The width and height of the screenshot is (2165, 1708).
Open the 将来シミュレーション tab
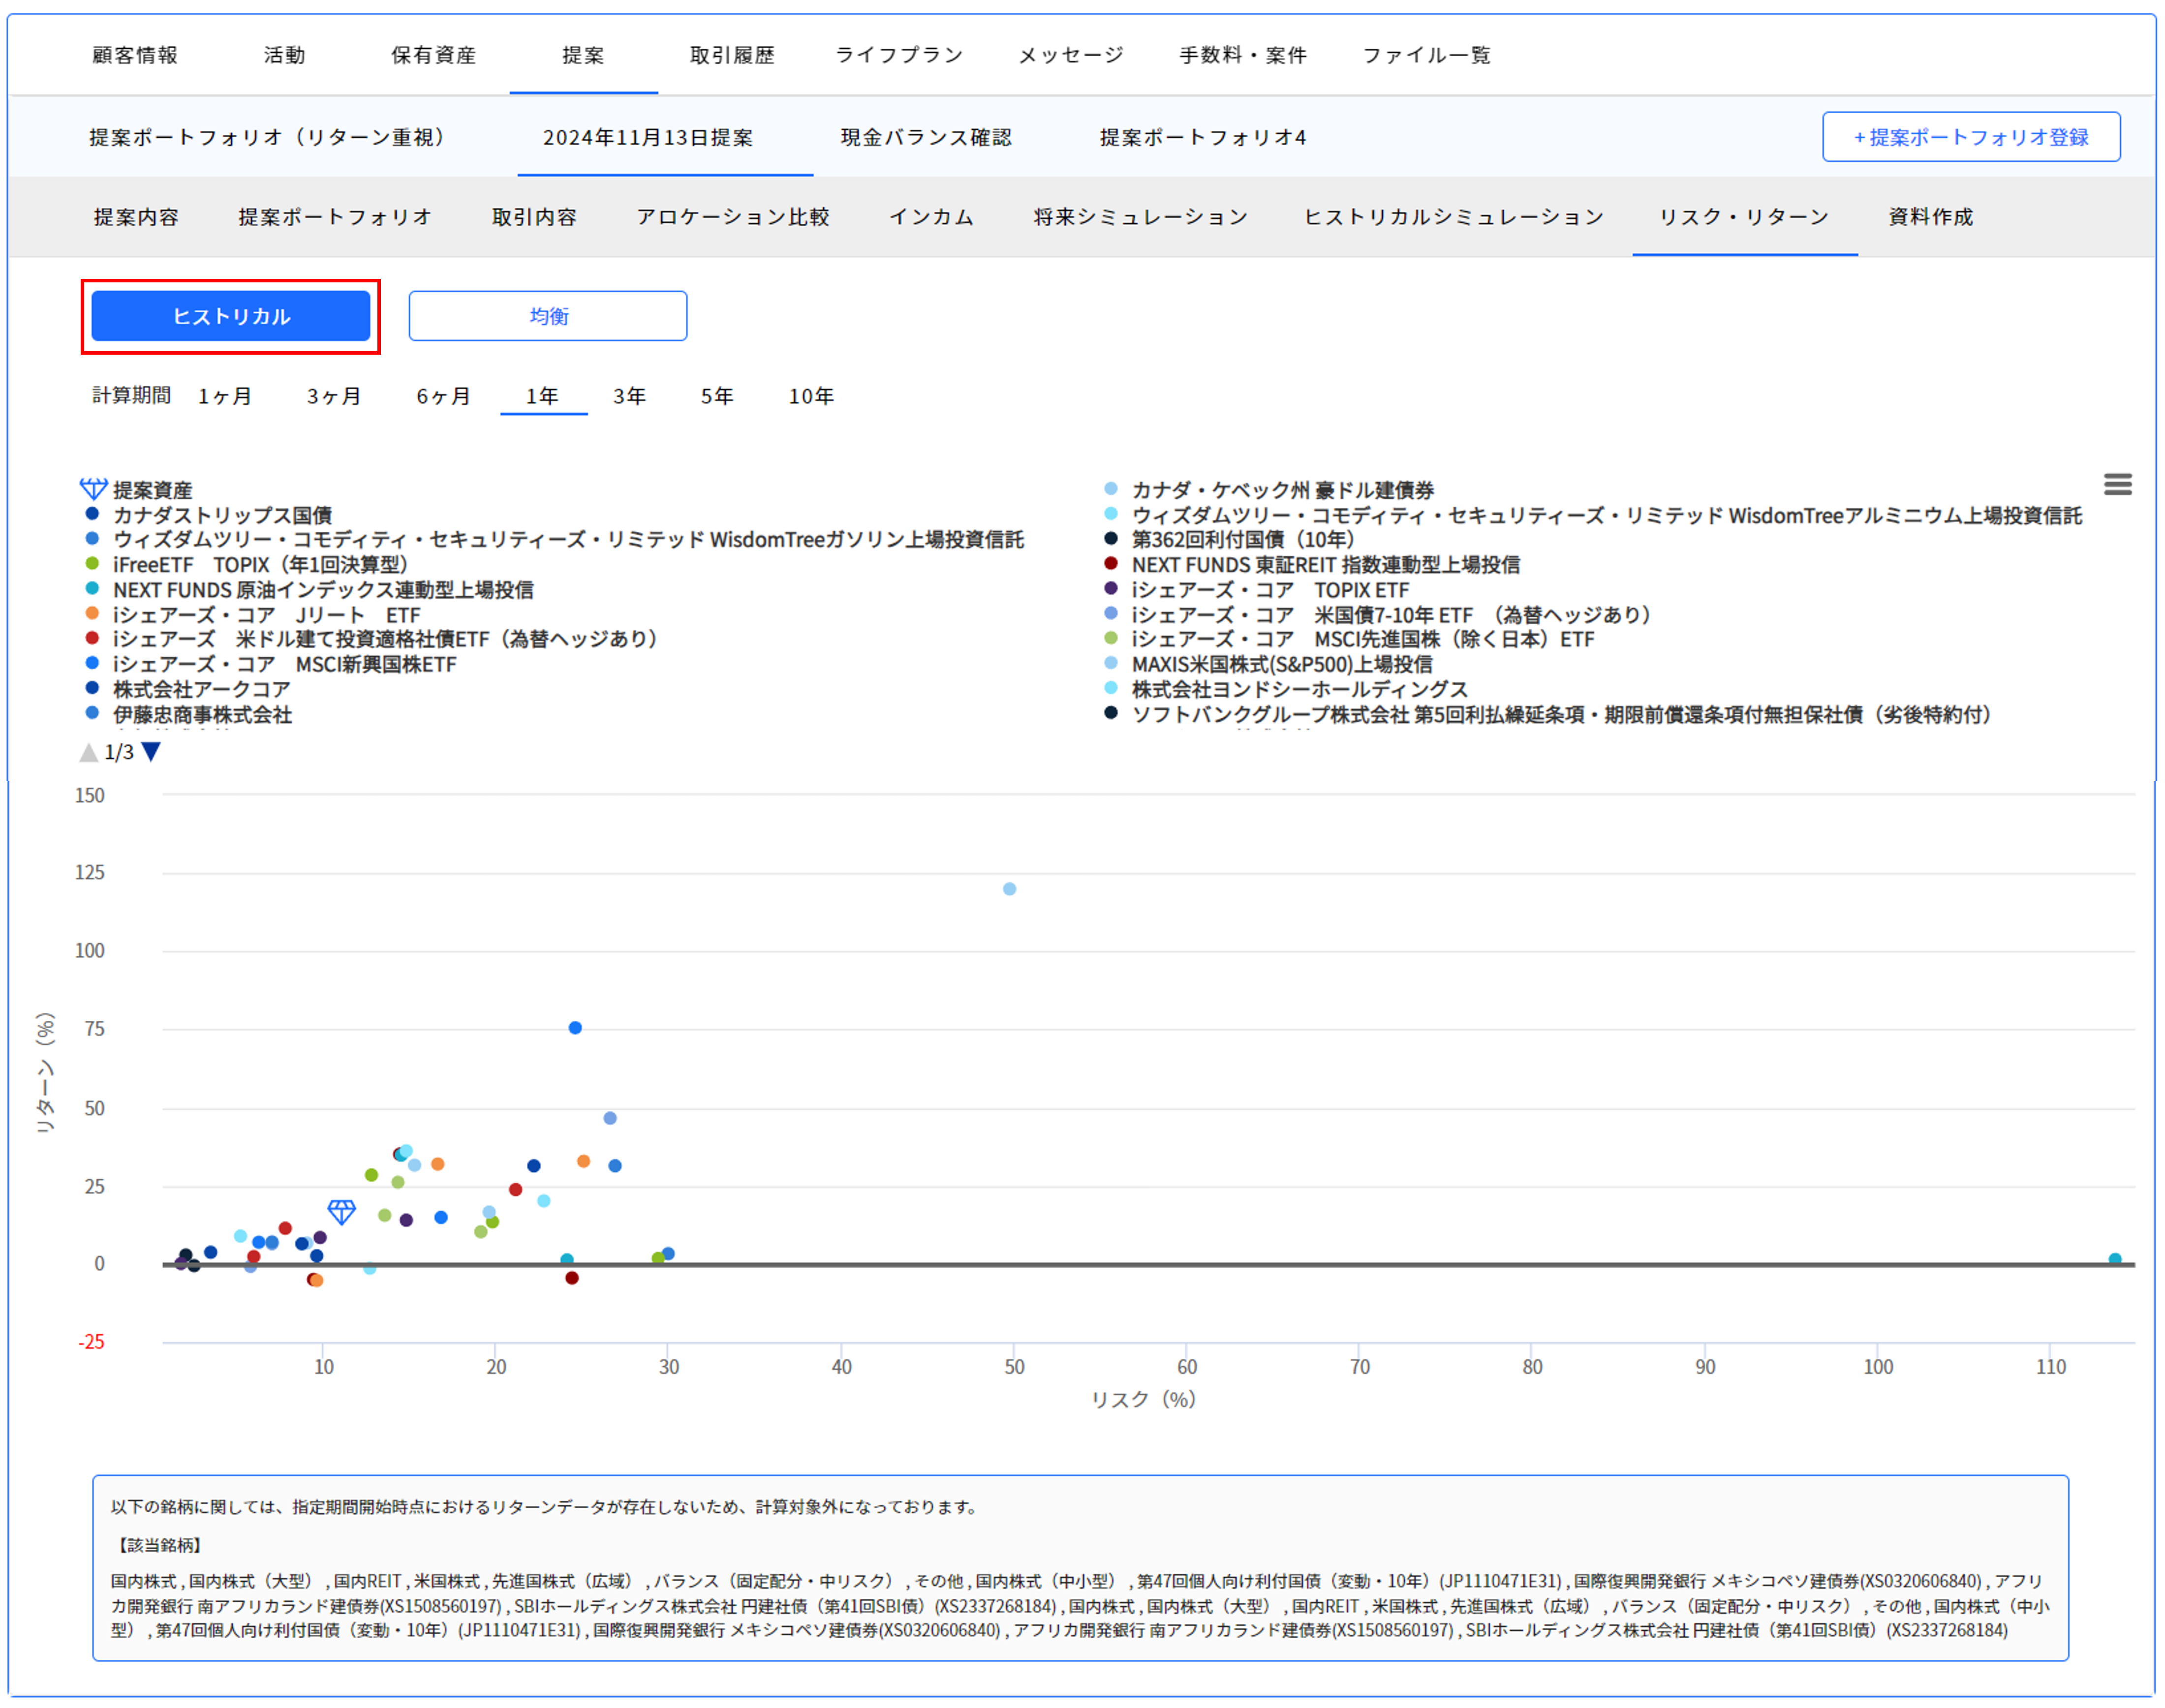pyautogui.click(x=1140, y=217)
